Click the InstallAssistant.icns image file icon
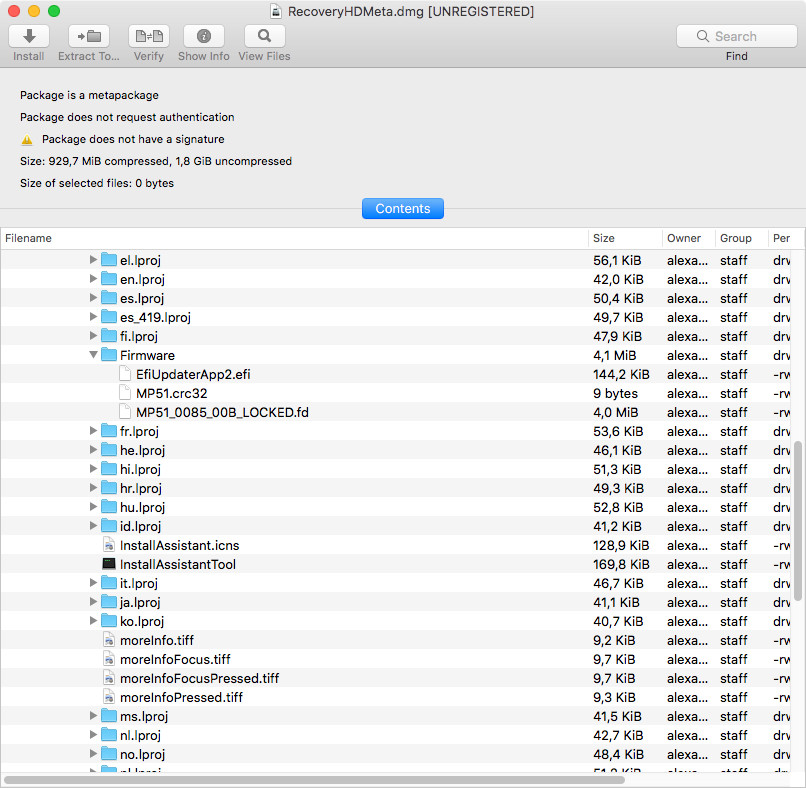 [x=109, y=545]
